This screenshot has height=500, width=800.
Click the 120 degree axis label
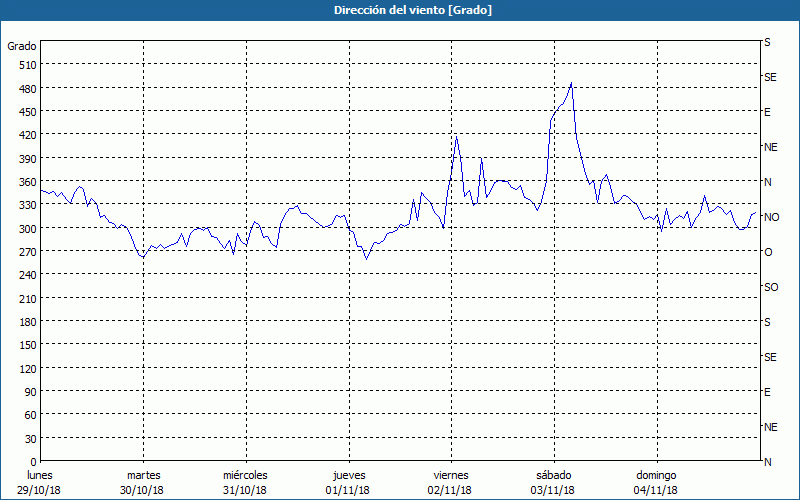pyautogui.click(x=28, y=368)
